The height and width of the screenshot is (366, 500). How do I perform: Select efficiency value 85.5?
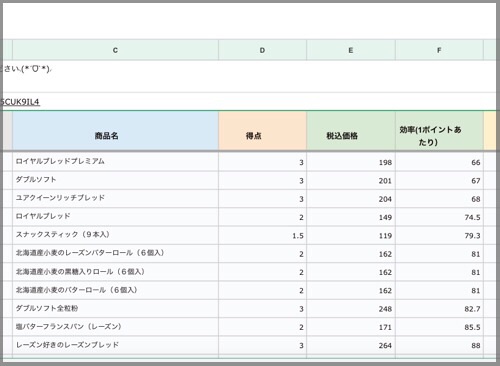pos(439,327)
